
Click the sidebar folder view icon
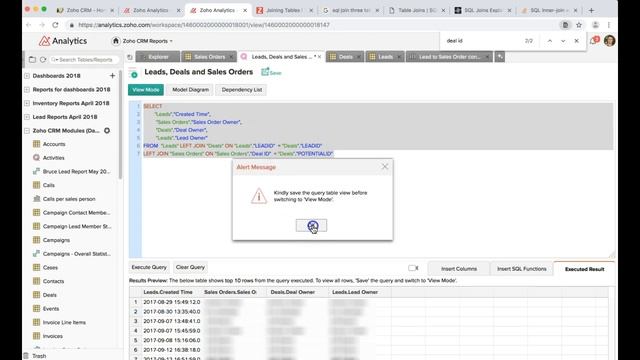[32, 60]
